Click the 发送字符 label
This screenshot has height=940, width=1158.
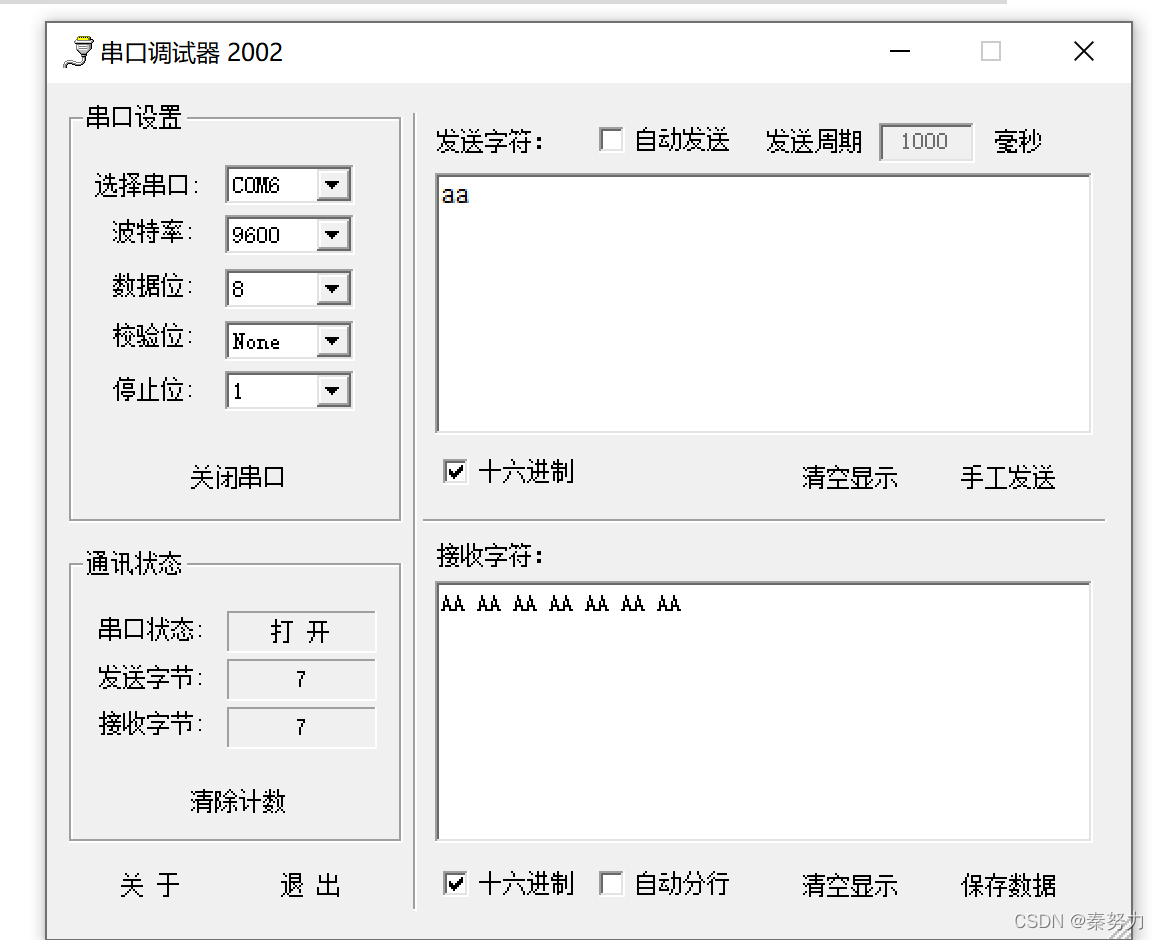pos(490,141)
